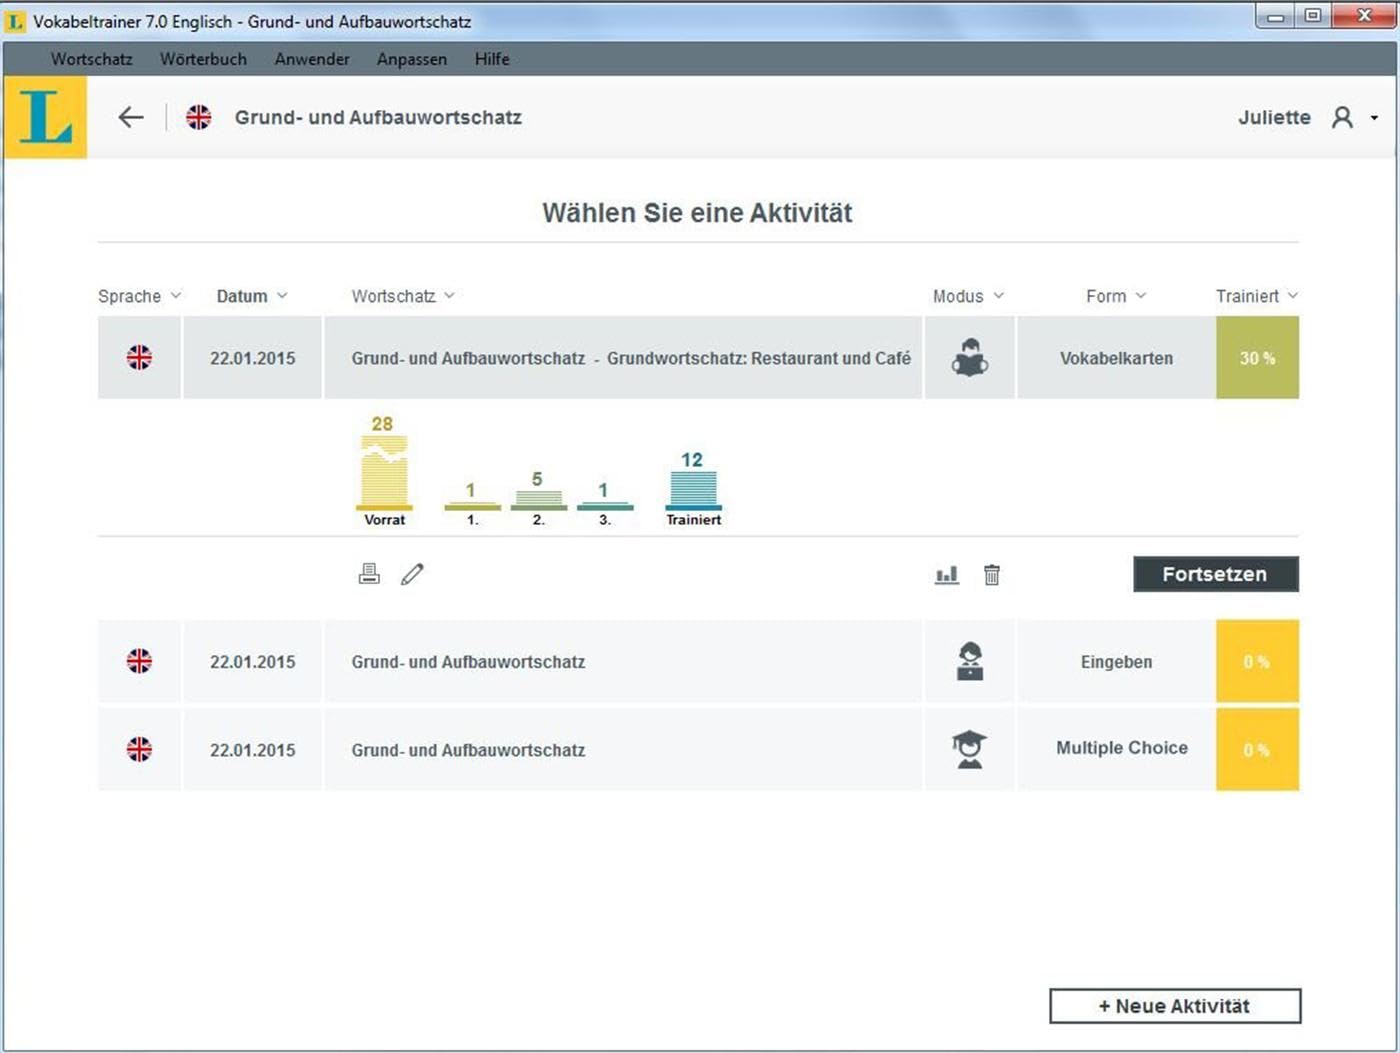Image resolution: width=1400 pixels, height=1053 pixels.
Task: Click the flag in the Eingeben row
Action: 139,661
